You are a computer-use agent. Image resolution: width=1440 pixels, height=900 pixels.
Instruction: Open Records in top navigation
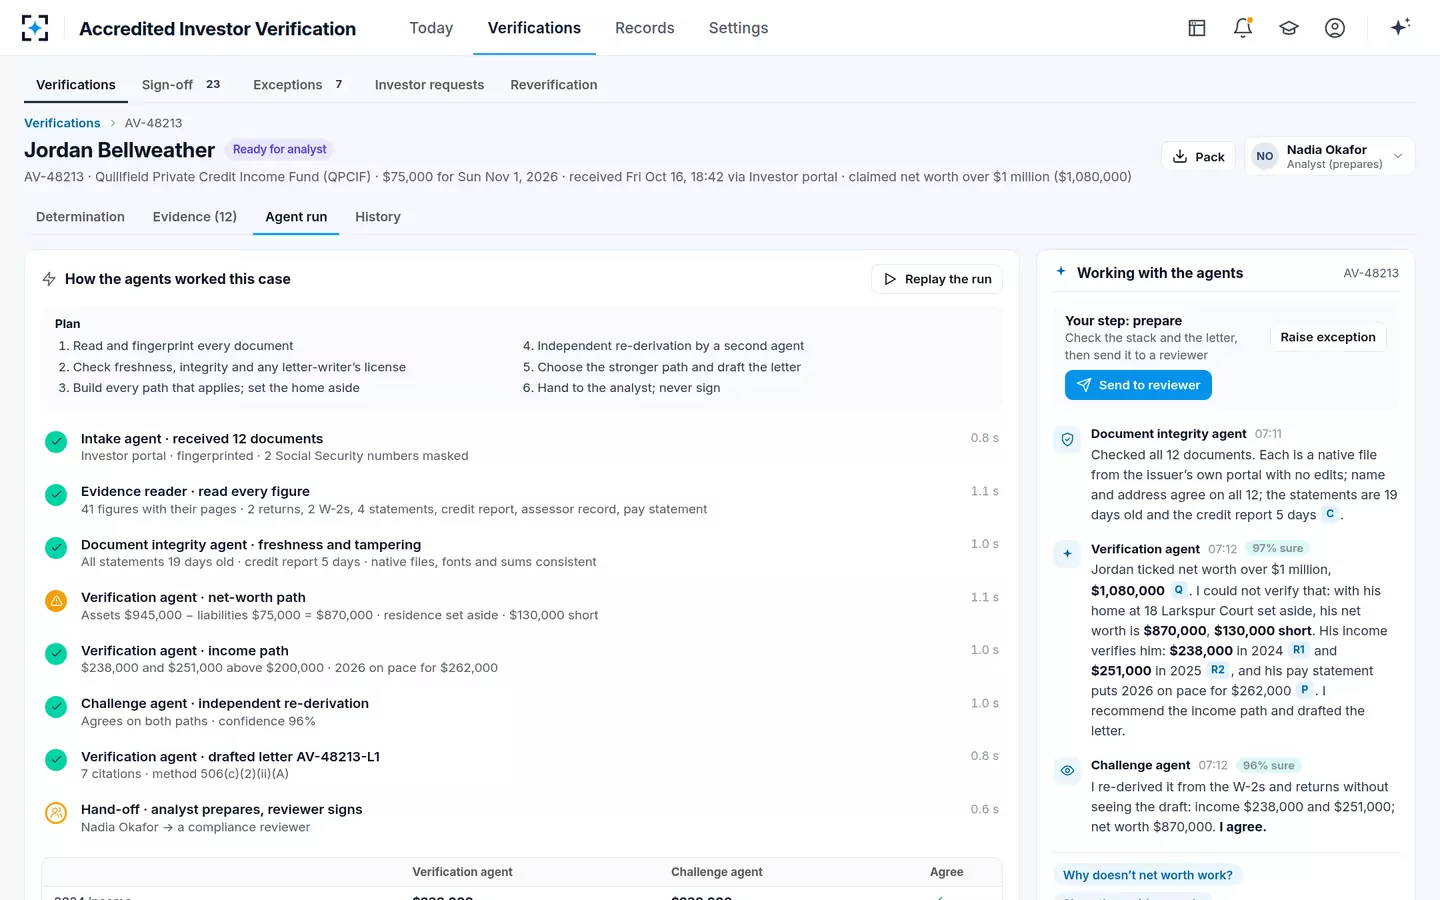pyautogui.click(x=645, y=28)
